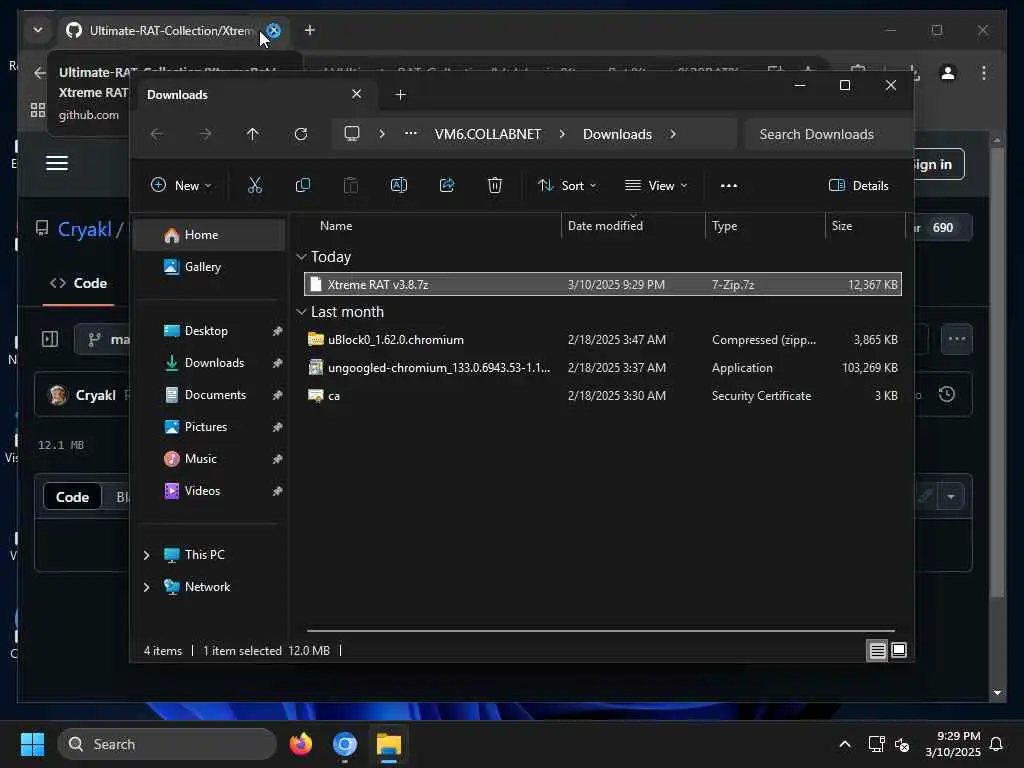Click the Delete trash icon in toolbar

click(x=495, y=185)
